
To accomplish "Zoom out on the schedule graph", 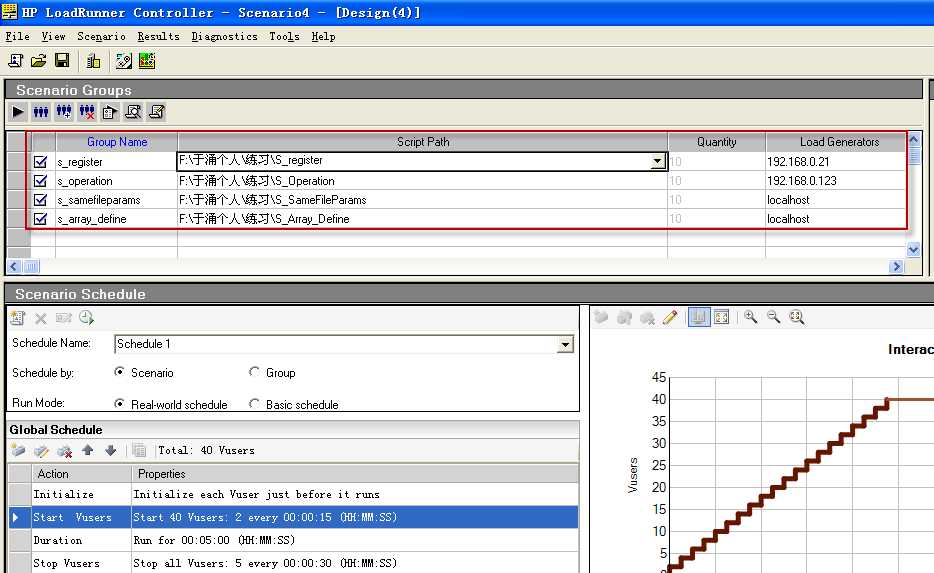I will point(773,317).
